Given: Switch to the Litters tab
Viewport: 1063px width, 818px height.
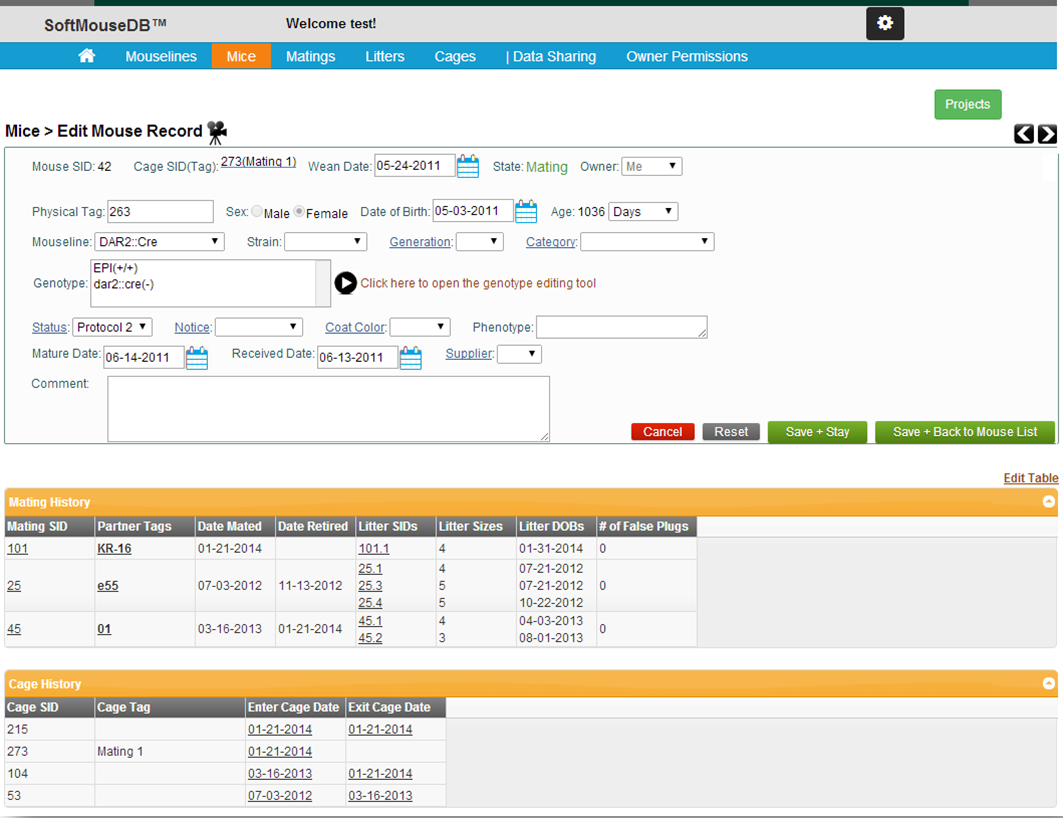Looking at the screenshot, I should click(384, 56).
